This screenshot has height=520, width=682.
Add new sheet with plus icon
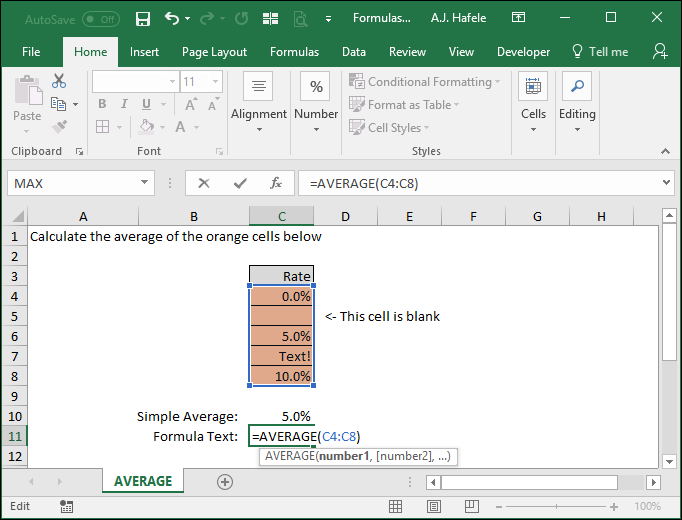click(225, 482)
